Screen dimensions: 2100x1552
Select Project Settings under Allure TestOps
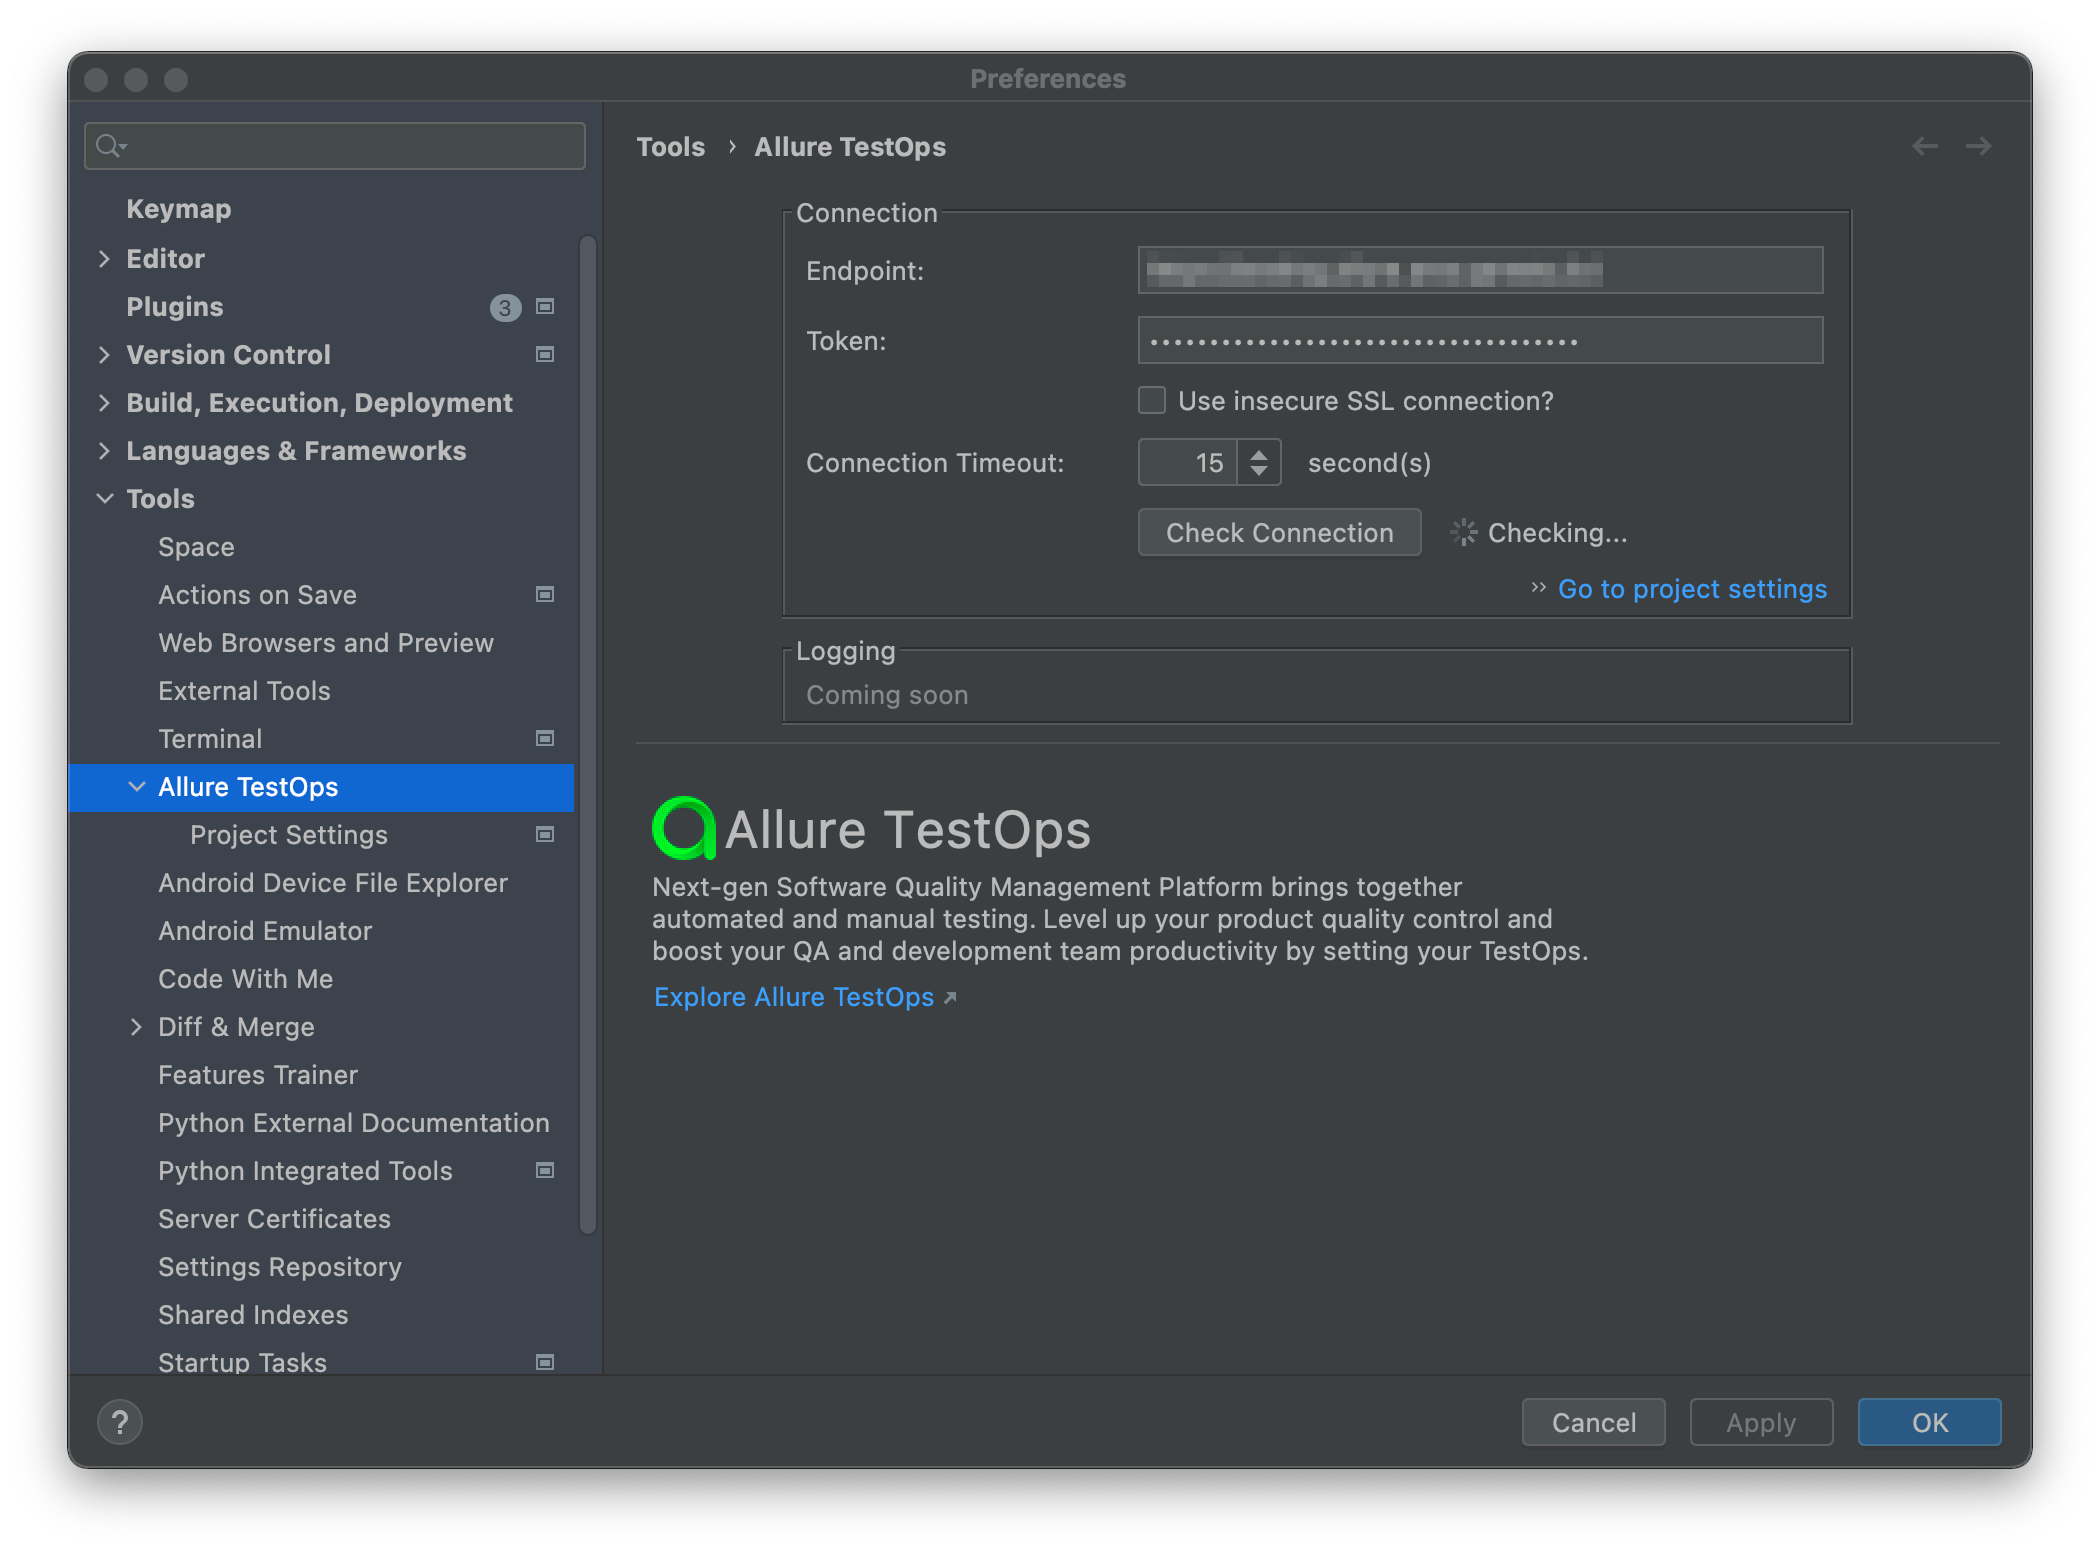(x=289, y=834)
